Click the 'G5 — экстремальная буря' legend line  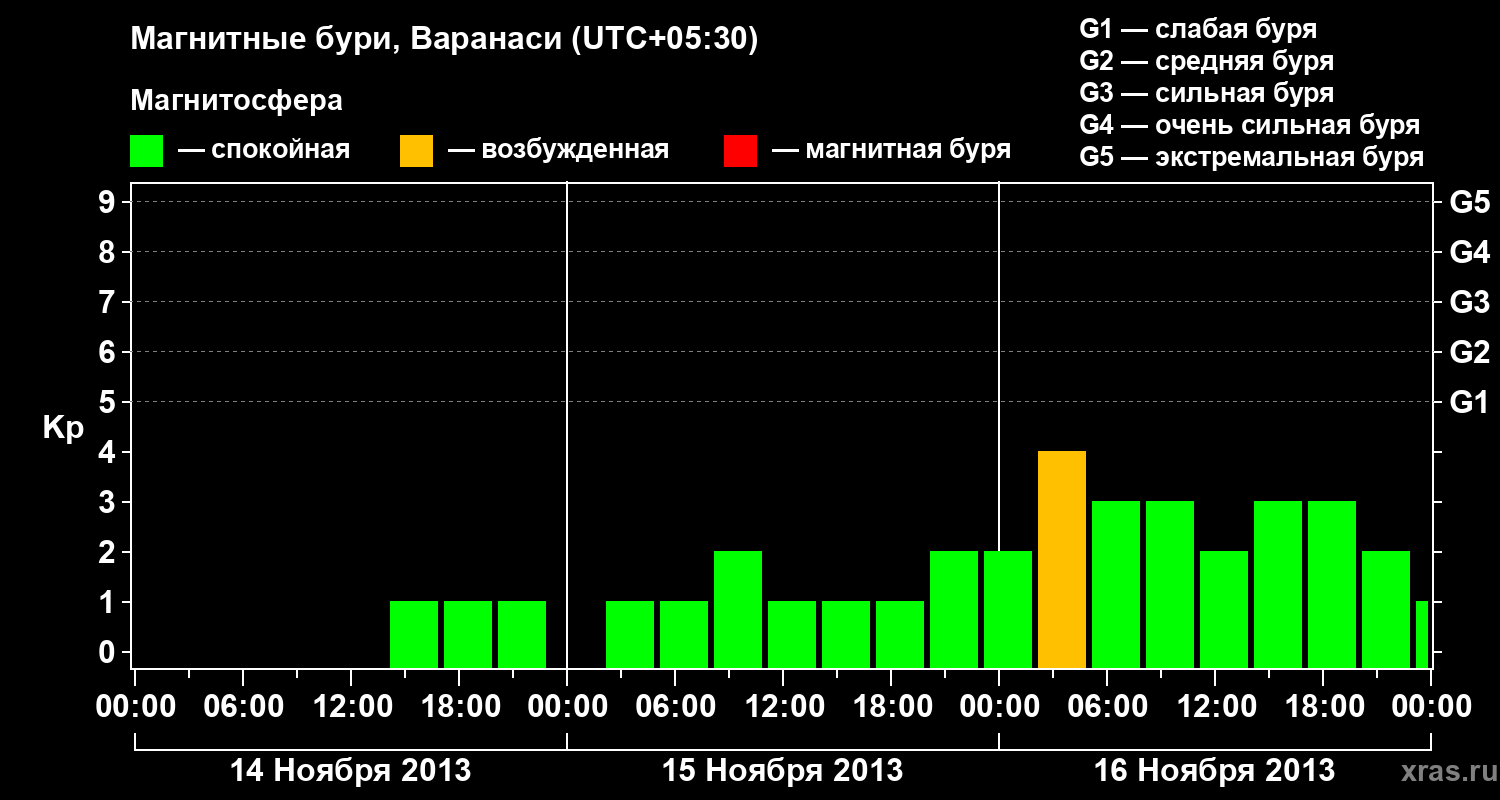[1252, 157]
